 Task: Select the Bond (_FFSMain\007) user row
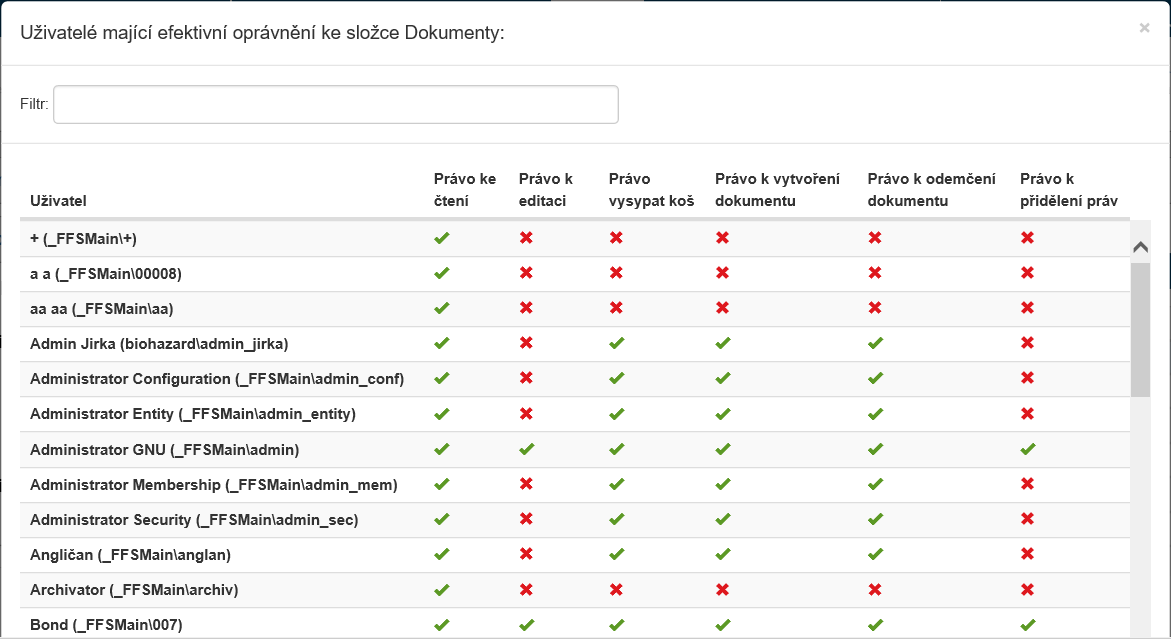(106, 625)
